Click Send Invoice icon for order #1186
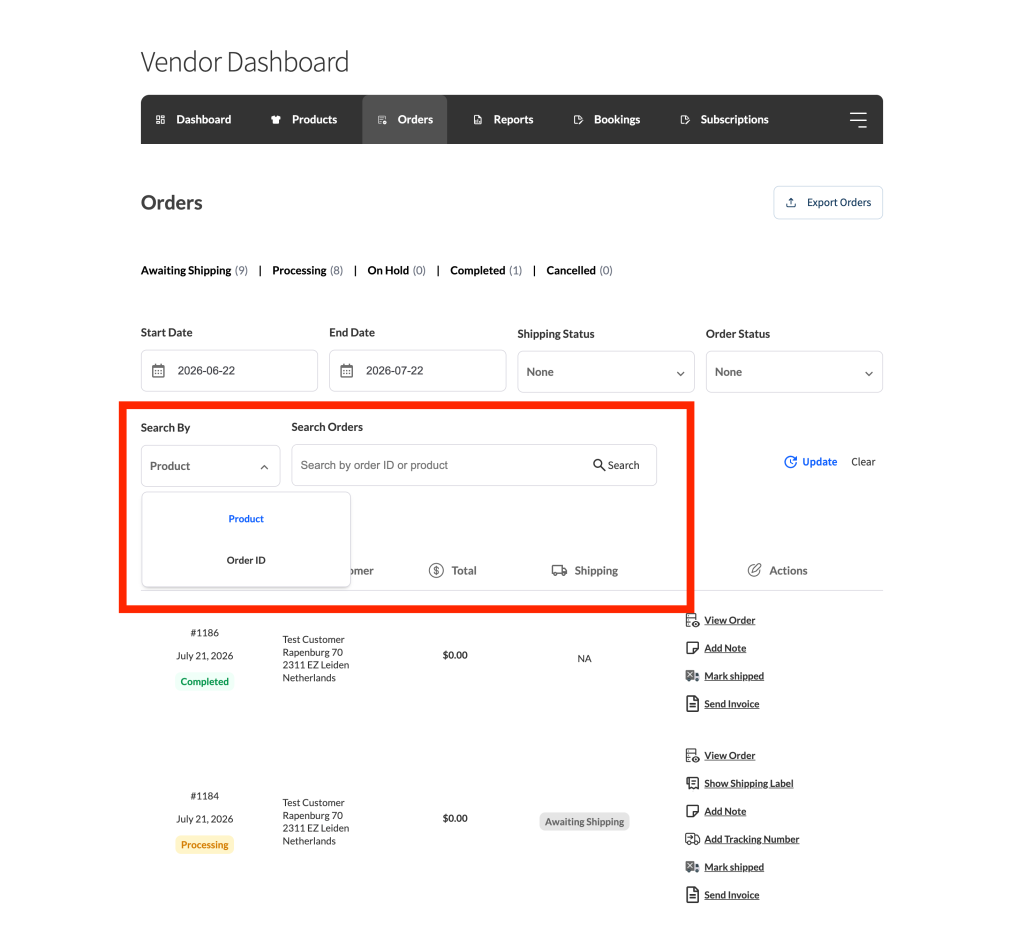This screenshot has width=1024, height=932. 692,703
